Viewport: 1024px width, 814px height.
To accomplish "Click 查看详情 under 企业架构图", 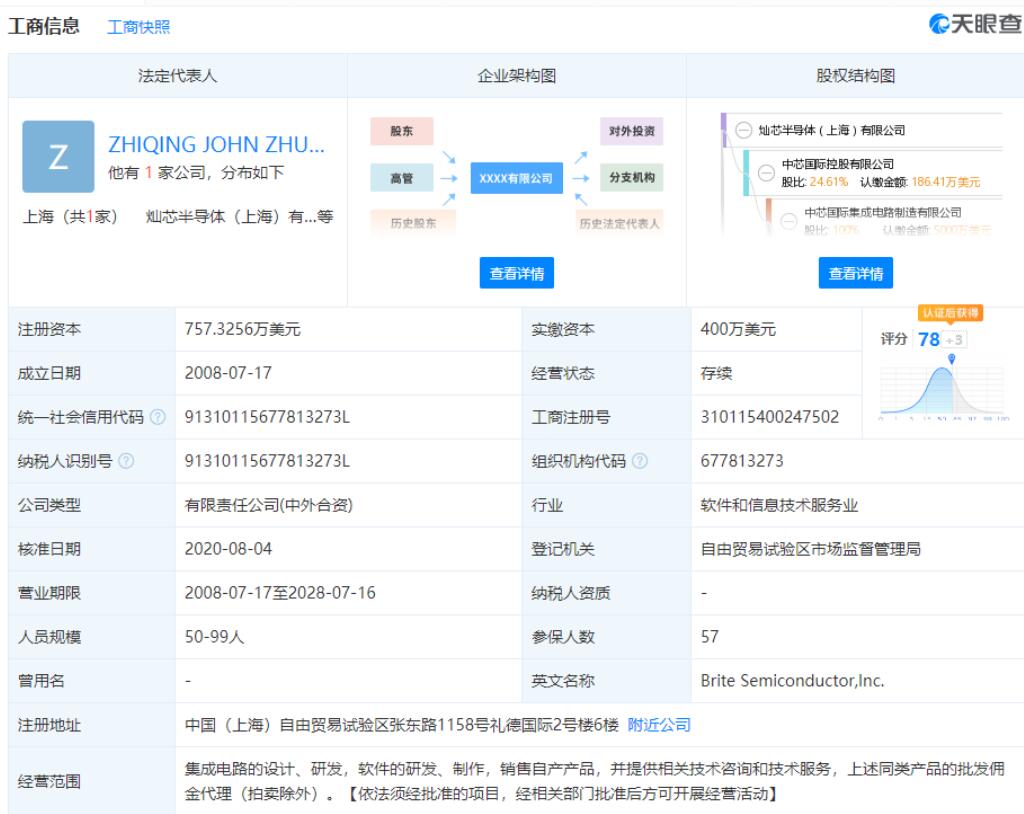I will coord(517,273).
